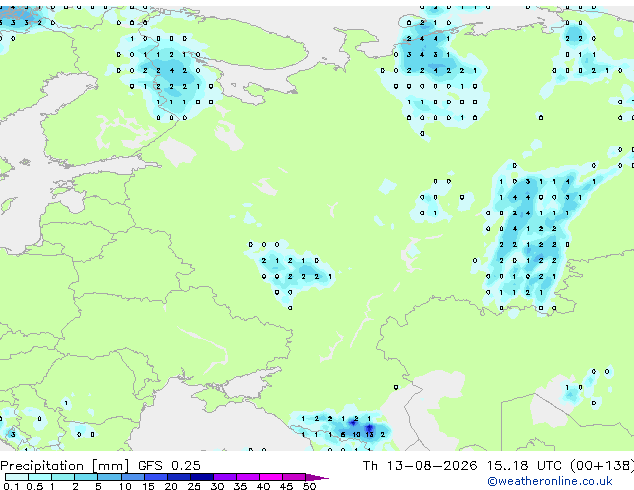
Task: Click the 'Th 13-08-2026' date text
Action: (420, 465)
